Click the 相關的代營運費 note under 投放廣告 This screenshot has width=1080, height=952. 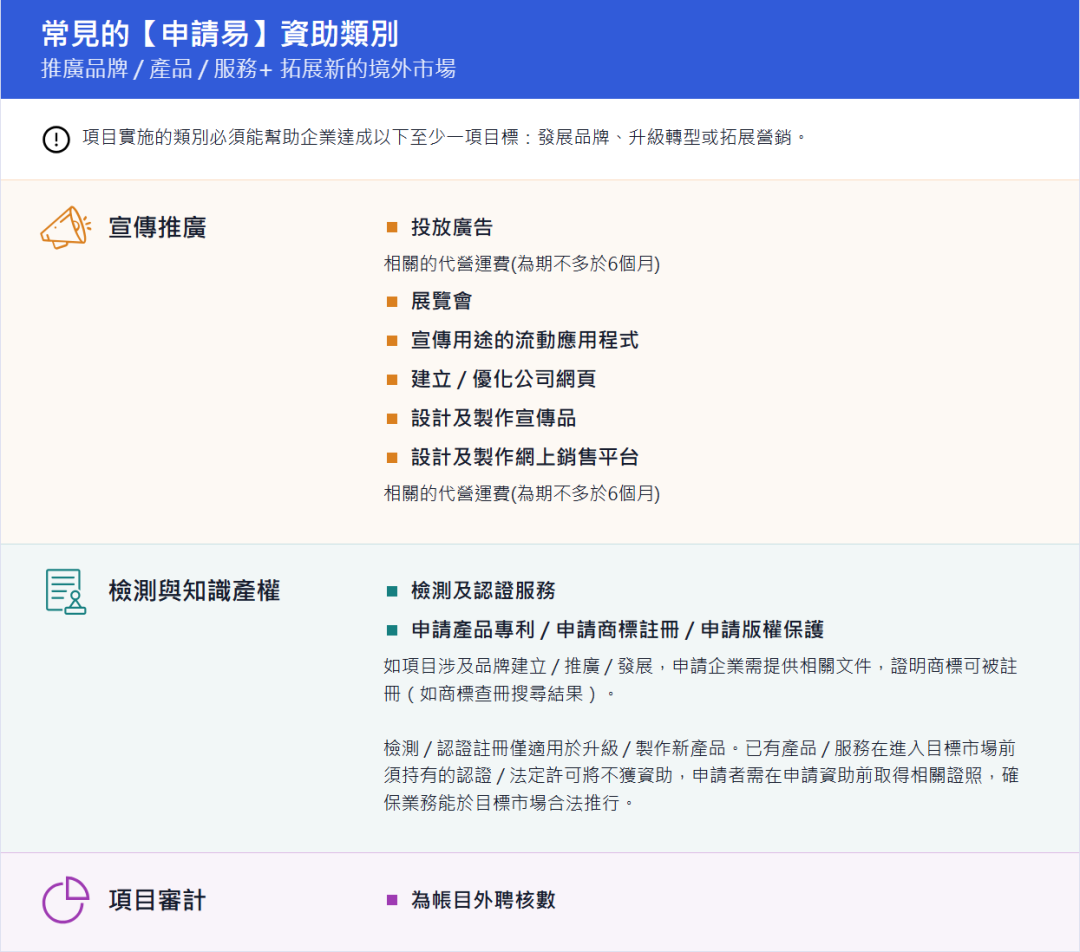coord(522,264)
